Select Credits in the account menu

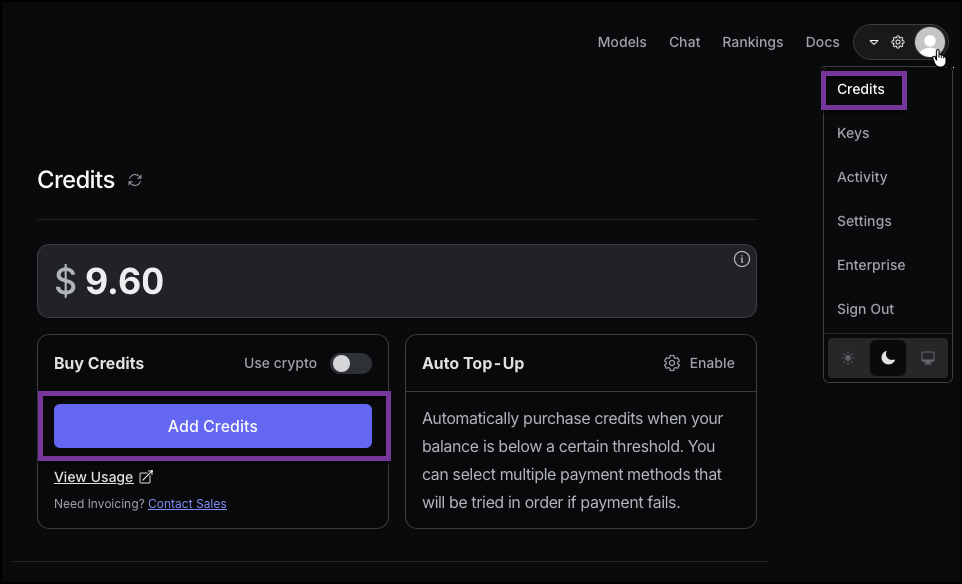(x=861, y=89)
